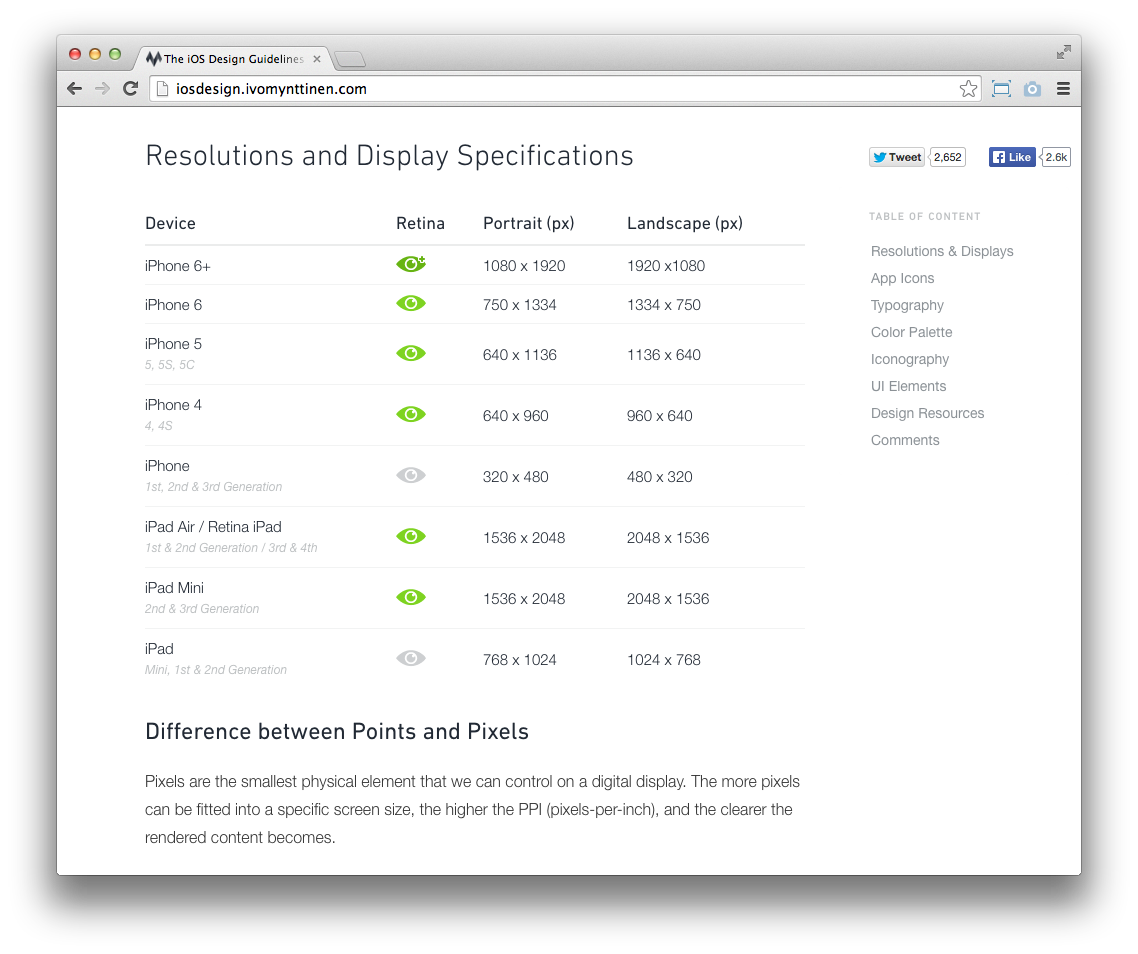Viewport: 1138px width, 954px height.
Task: Focus the address bar URL field
Action: click(x=565, y=89)
